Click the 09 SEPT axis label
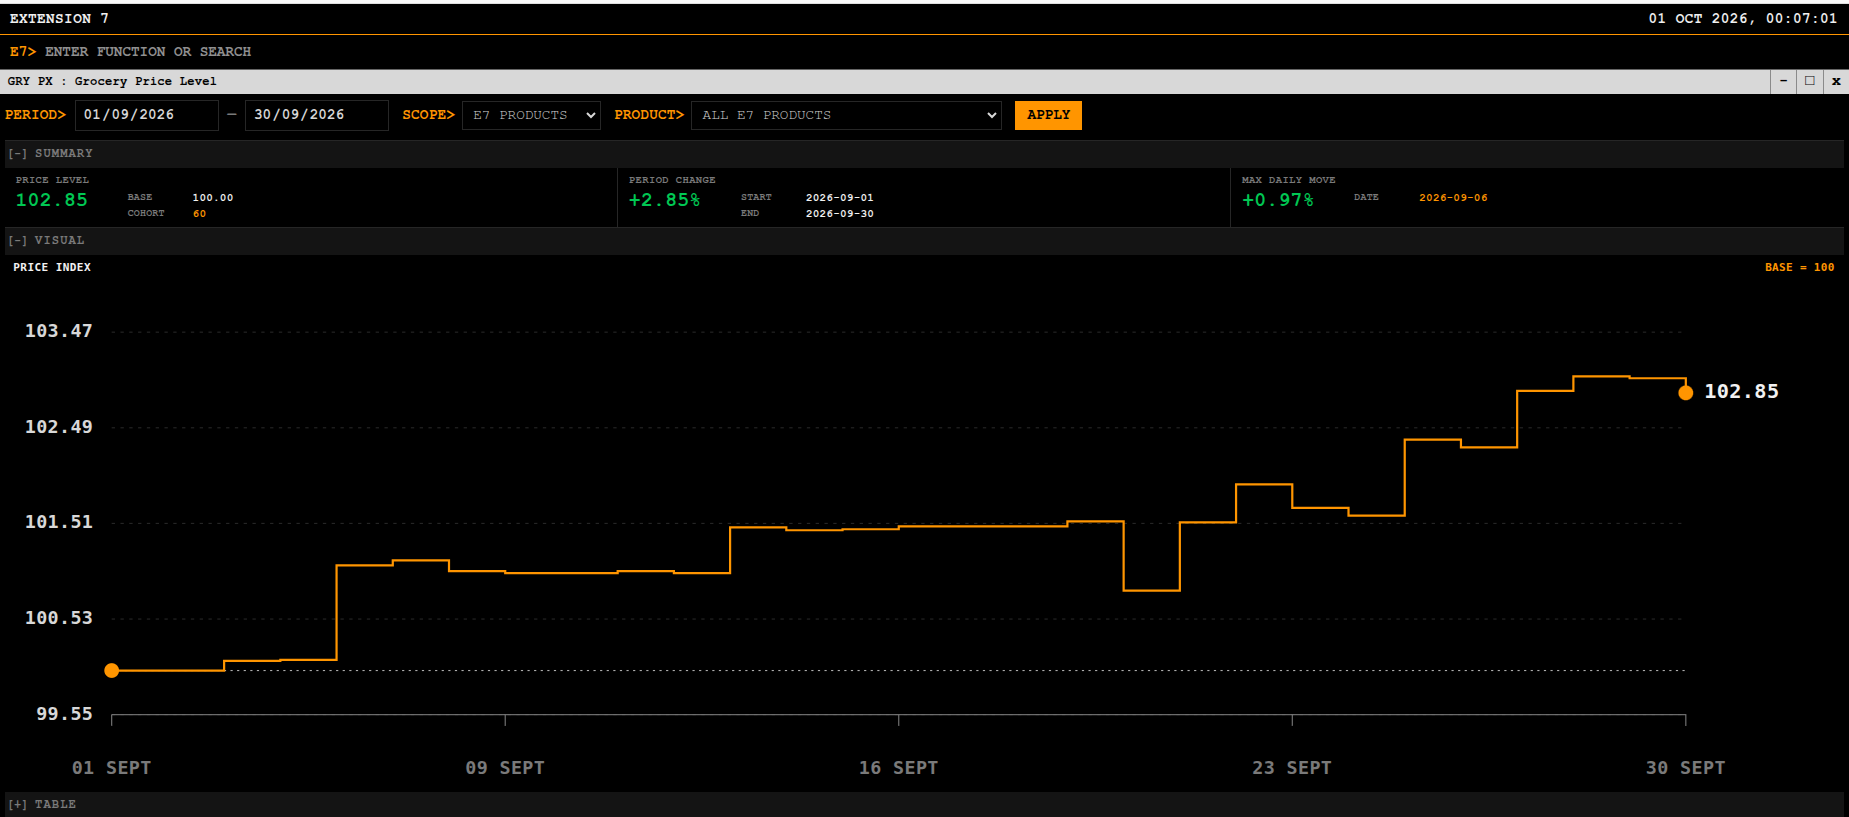 pos(505,768)
